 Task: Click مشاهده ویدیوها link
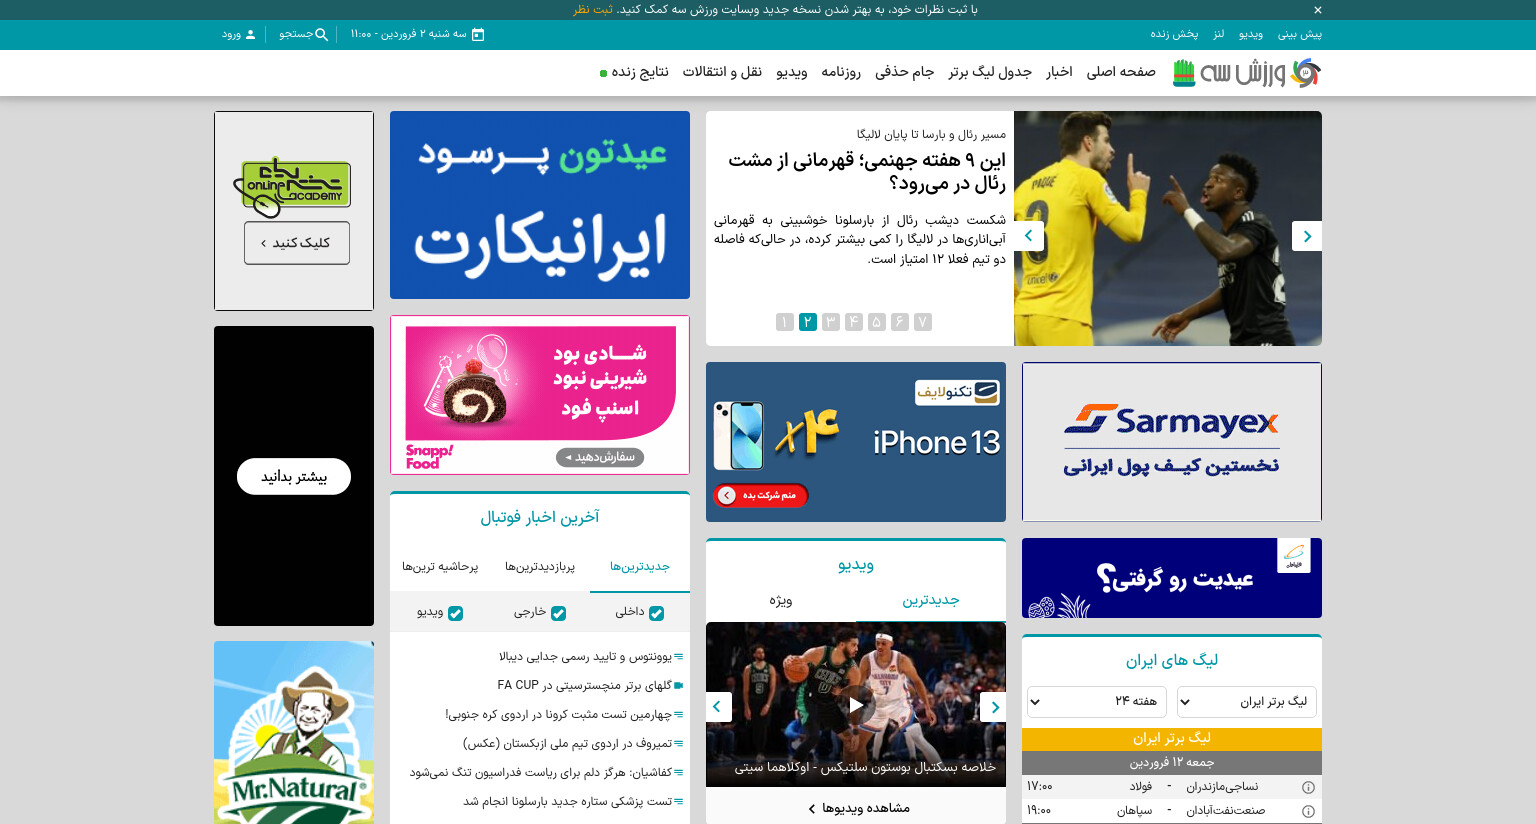(858, 808)
